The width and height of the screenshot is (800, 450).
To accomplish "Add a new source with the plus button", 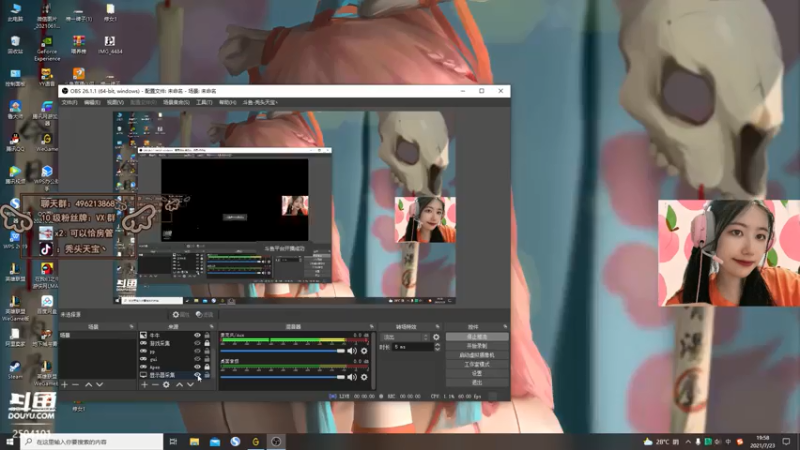I will [144, 384].
